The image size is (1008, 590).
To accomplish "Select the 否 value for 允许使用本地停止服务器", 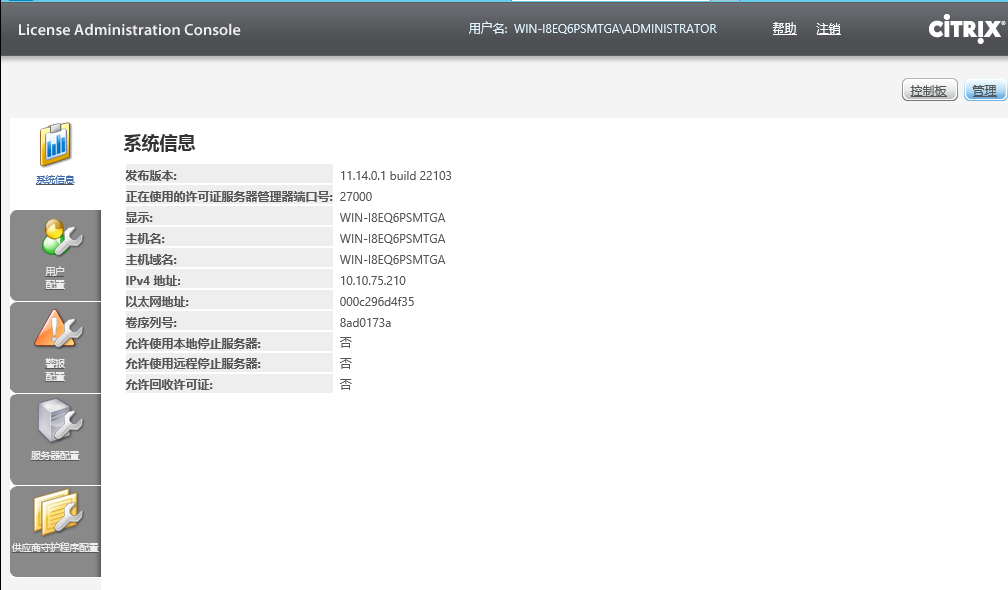I will click(x=346, y=343).
